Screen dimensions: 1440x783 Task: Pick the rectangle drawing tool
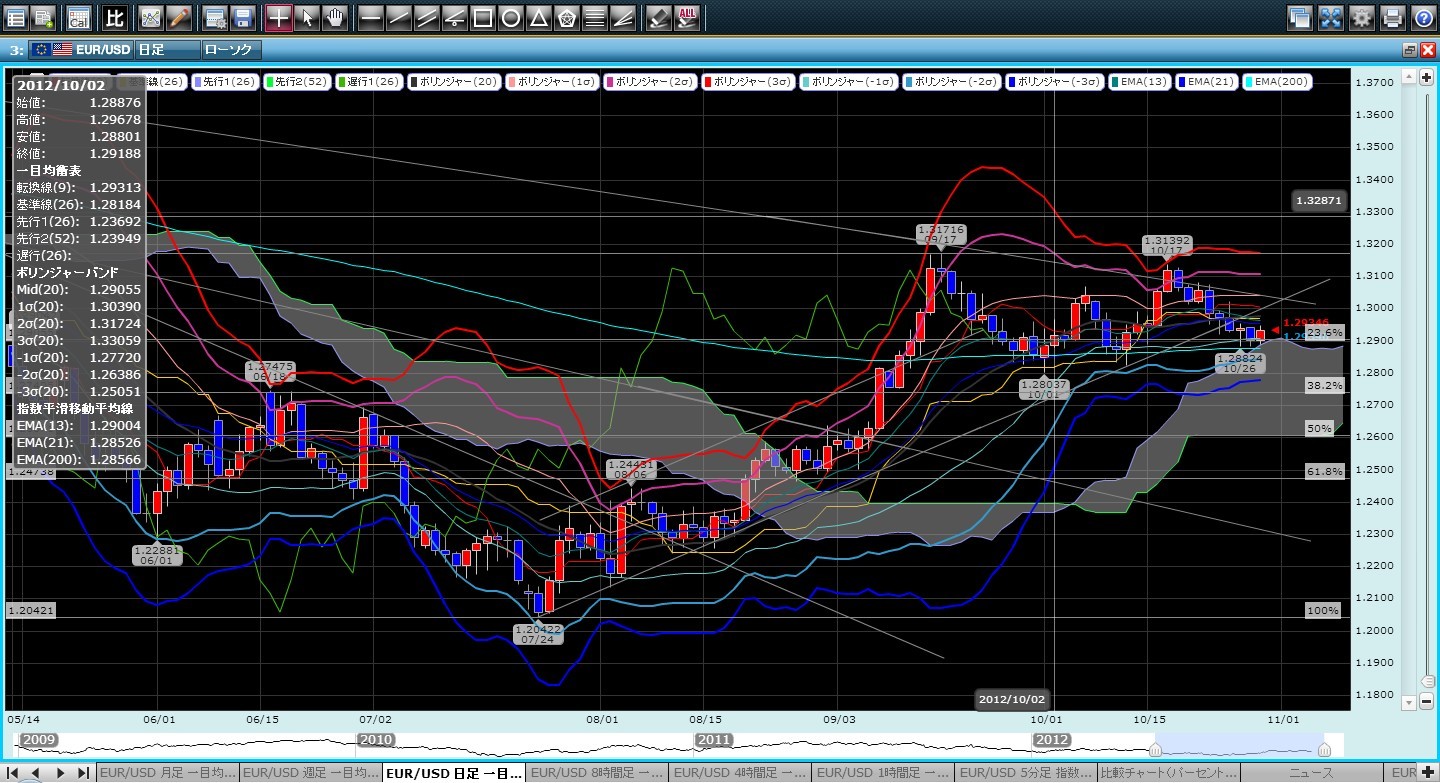[482, 17]
